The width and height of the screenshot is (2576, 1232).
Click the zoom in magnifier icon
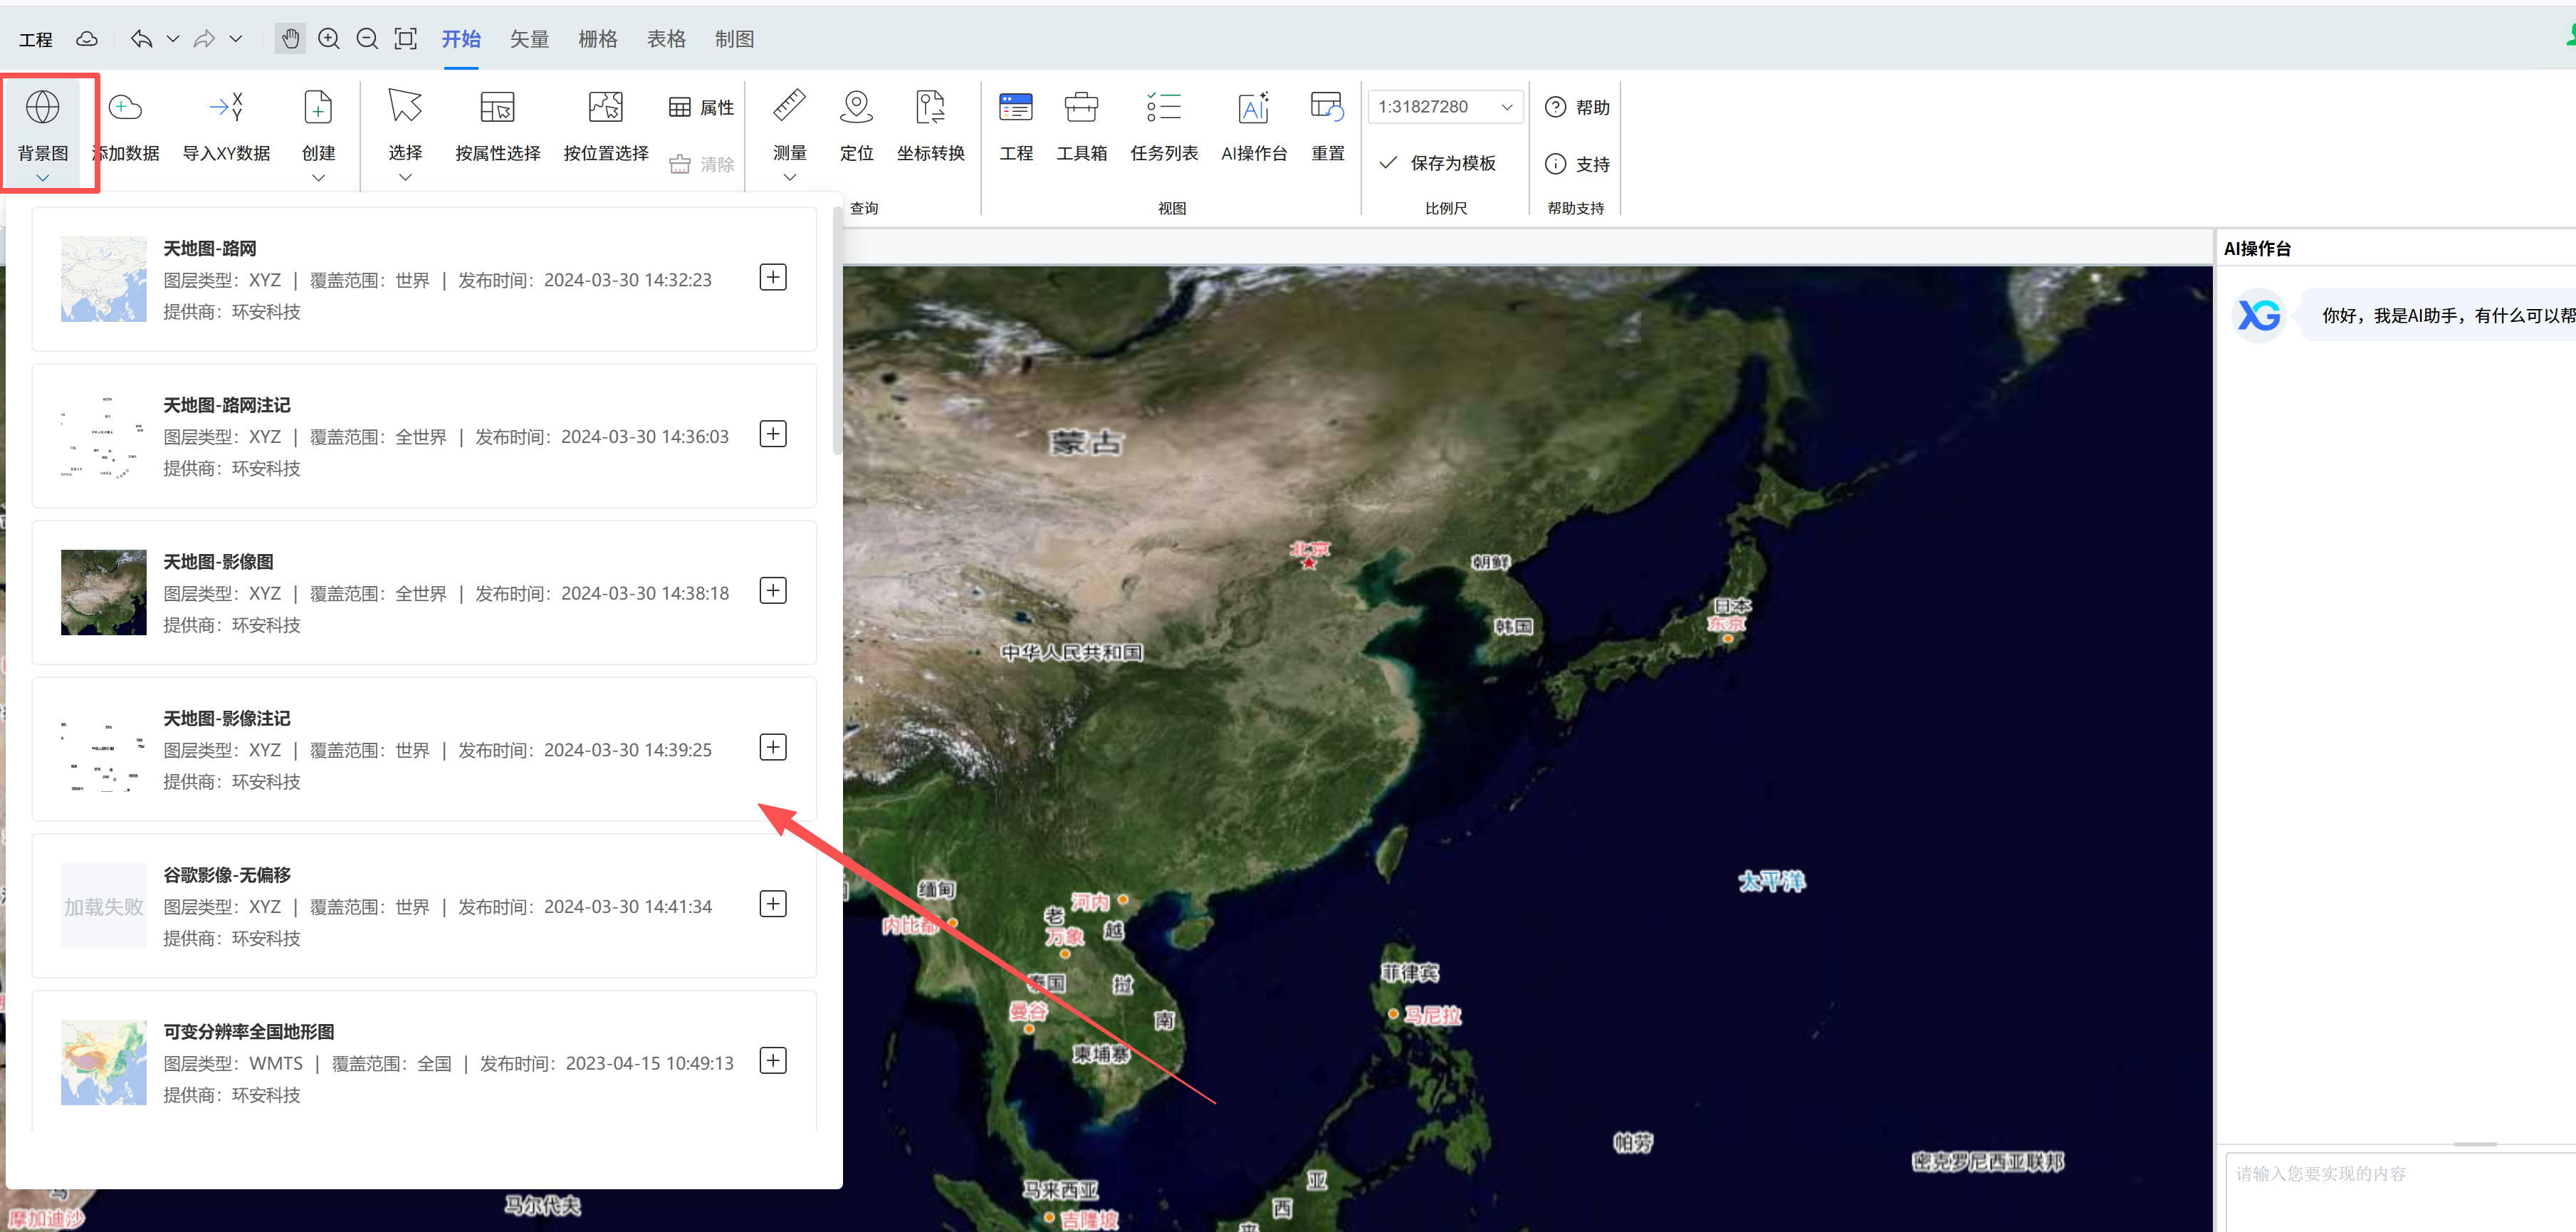328,39
